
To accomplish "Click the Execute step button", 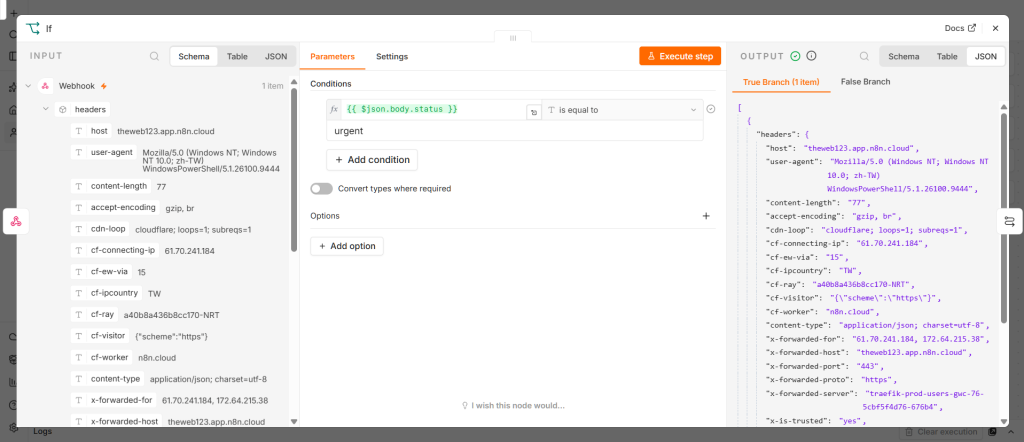I will point(680,56).
